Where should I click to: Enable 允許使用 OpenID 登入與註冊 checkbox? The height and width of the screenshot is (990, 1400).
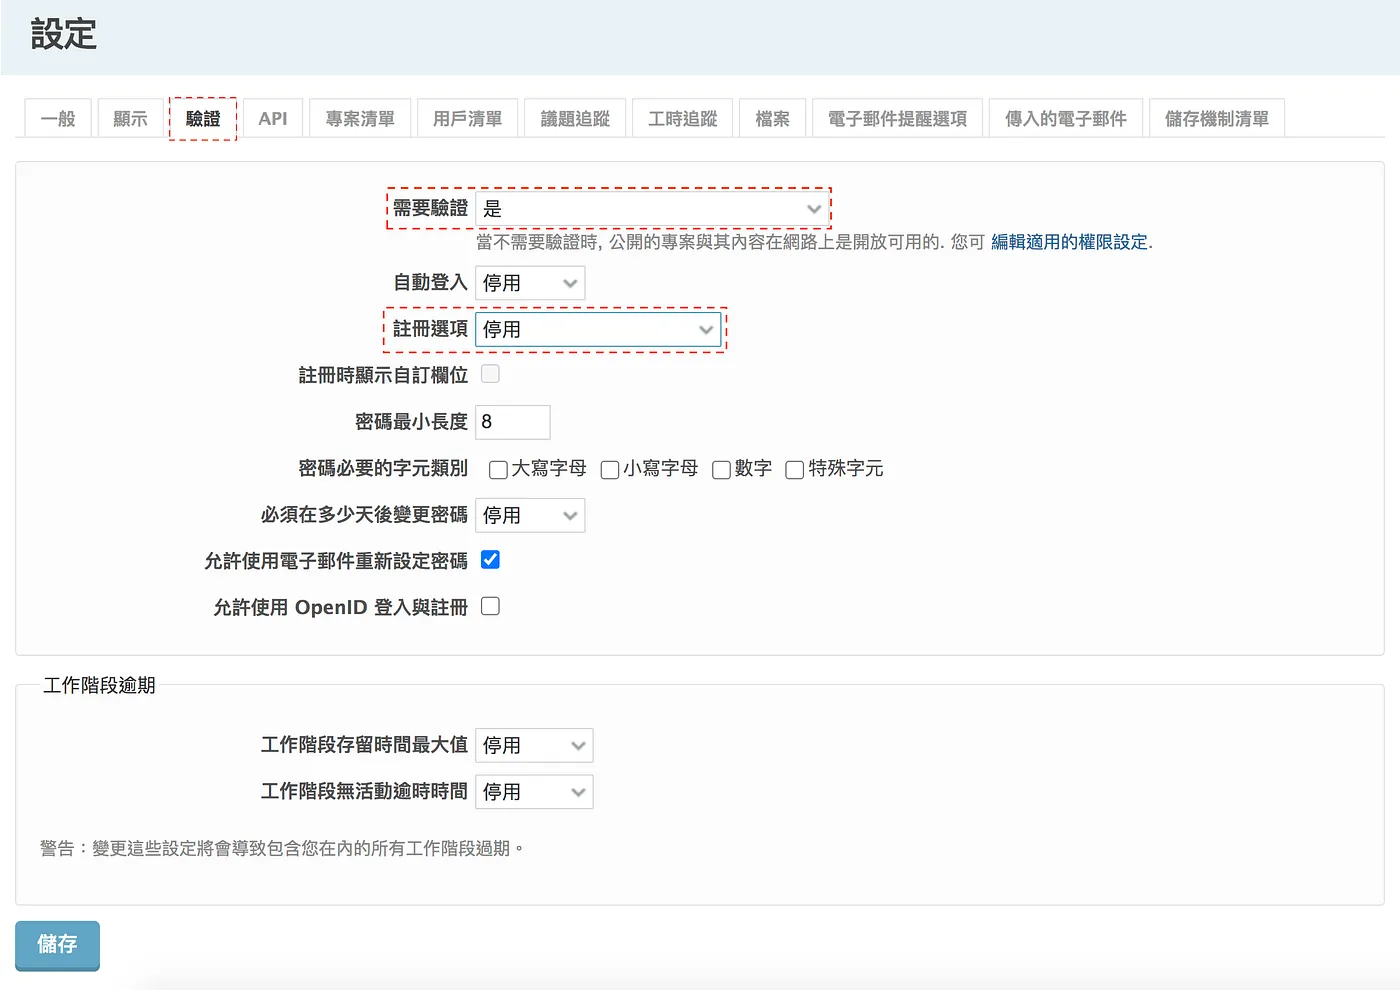point(490,606)
